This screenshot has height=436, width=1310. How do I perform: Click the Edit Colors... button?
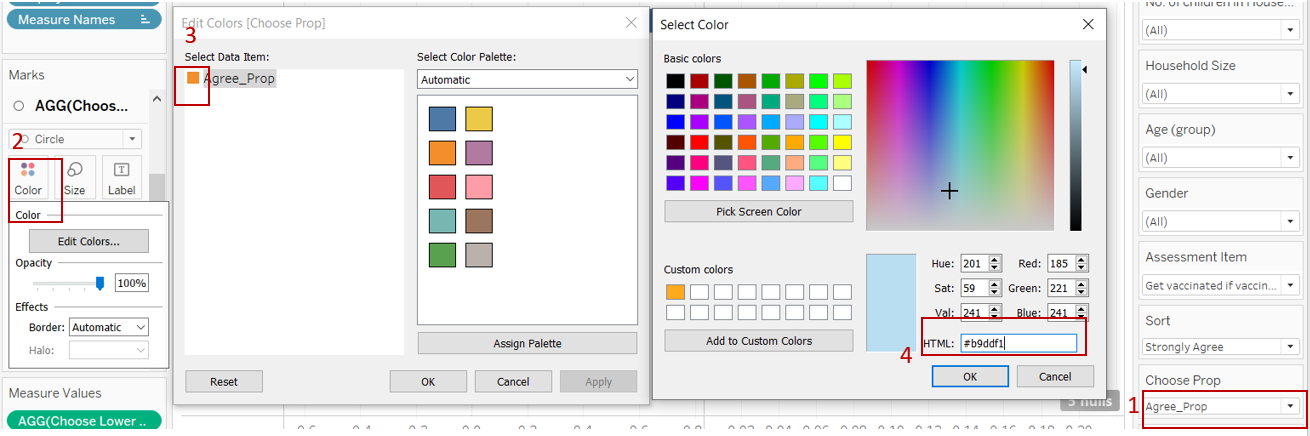[88, 241]
